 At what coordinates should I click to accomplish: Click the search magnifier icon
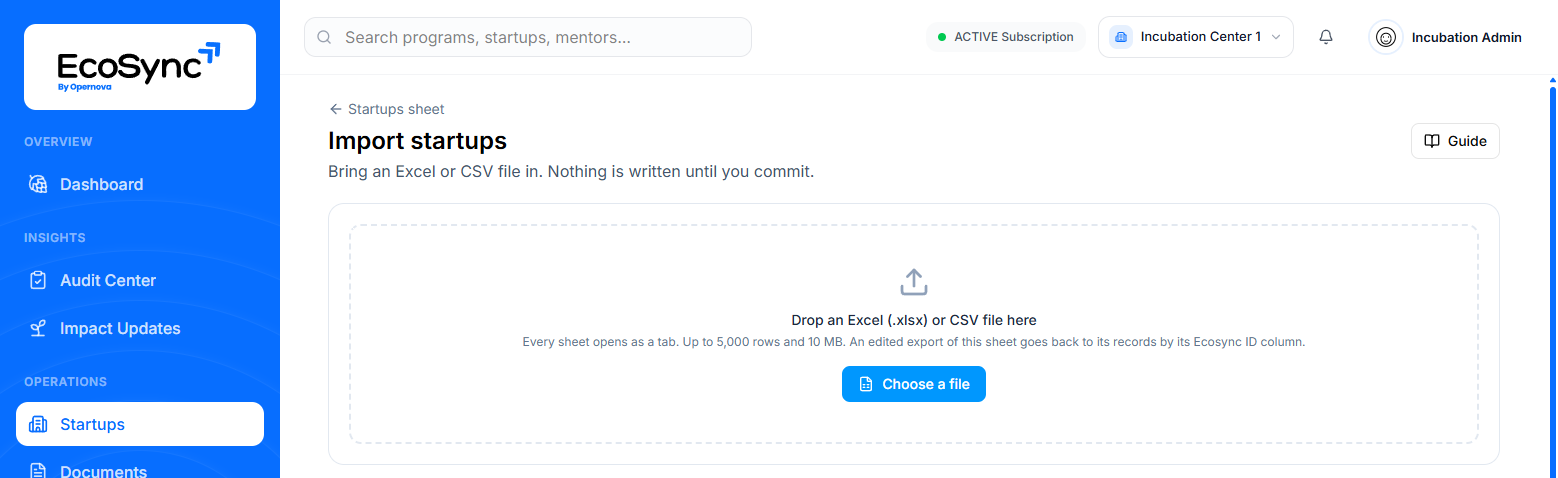324,37
